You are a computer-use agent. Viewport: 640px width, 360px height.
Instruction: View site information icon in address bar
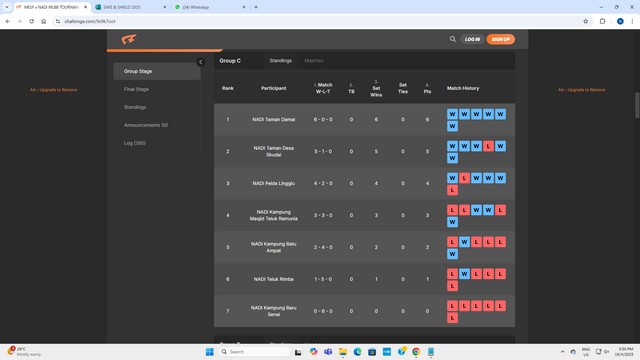coord(58,21)
